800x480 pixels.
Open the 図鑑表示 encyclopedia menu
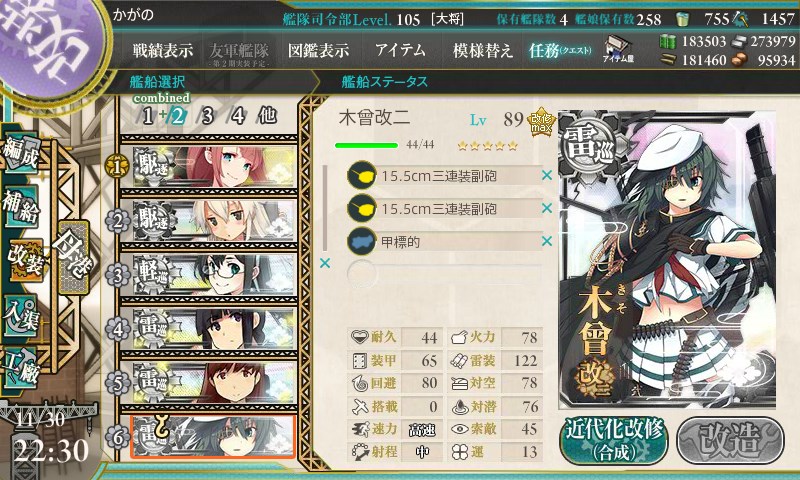tap(318, 50)
